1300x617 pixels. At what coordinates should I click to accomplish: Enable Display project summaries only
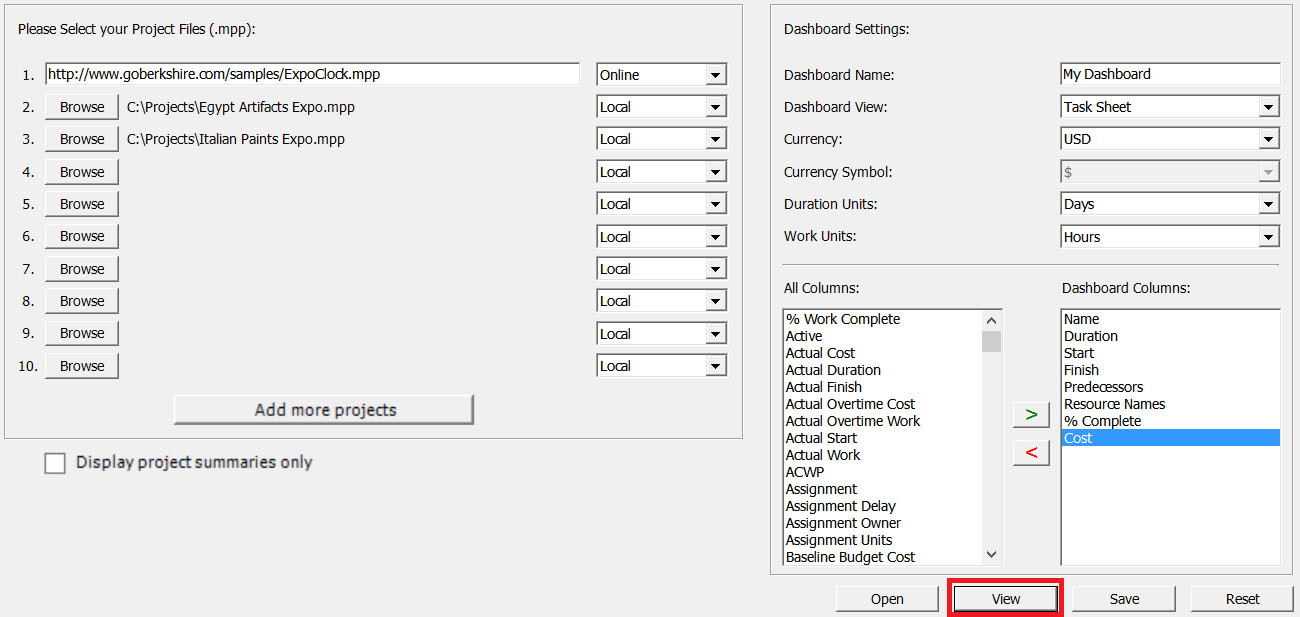[x=55, y=462]
